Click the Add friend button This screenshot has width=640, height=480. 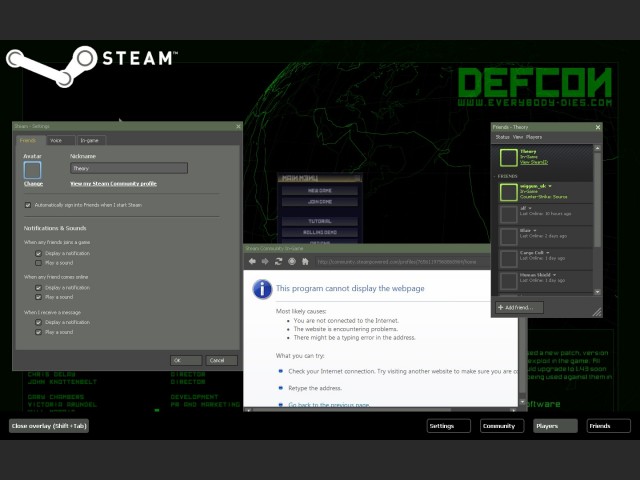[519, 307]
